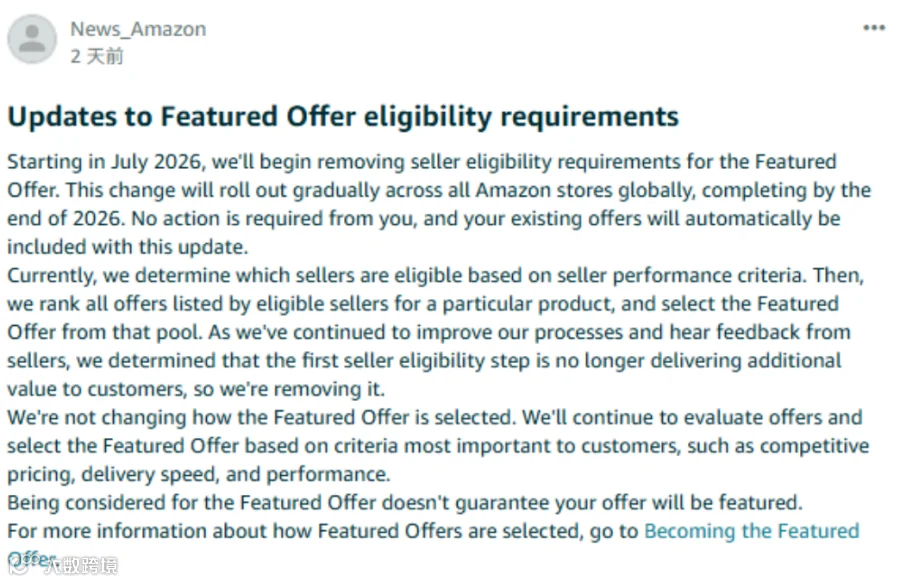Click the phrase 'end of 2026' in first paragraph

(65, 219)
